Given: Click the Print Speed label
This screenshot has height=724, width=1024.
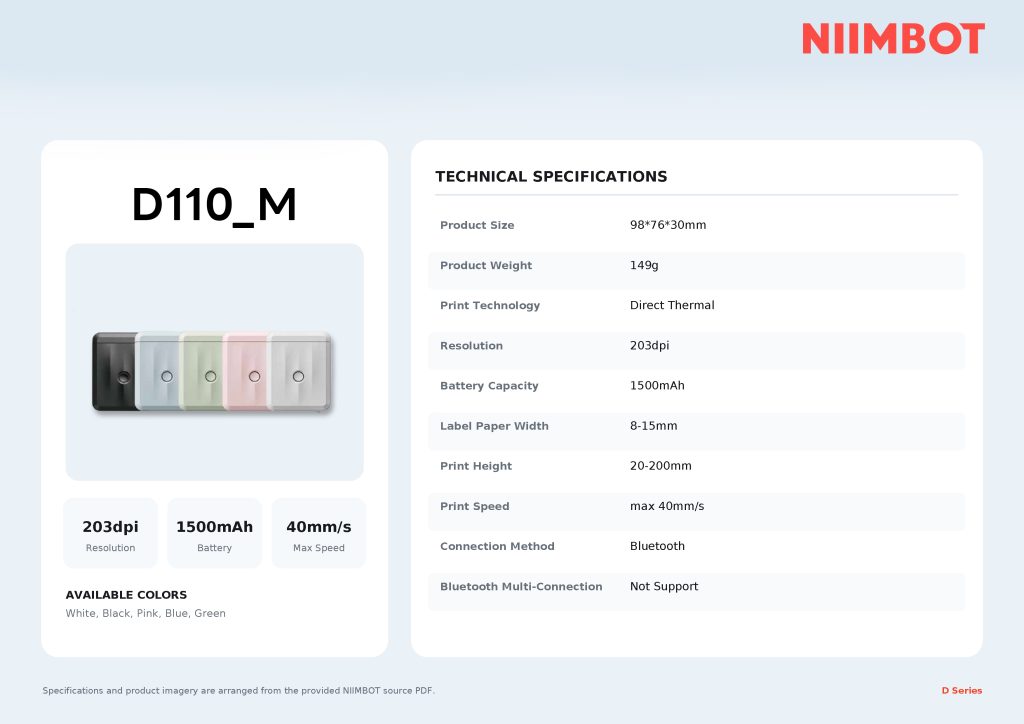Looking at the screenshot, I should tap(475, 507).
